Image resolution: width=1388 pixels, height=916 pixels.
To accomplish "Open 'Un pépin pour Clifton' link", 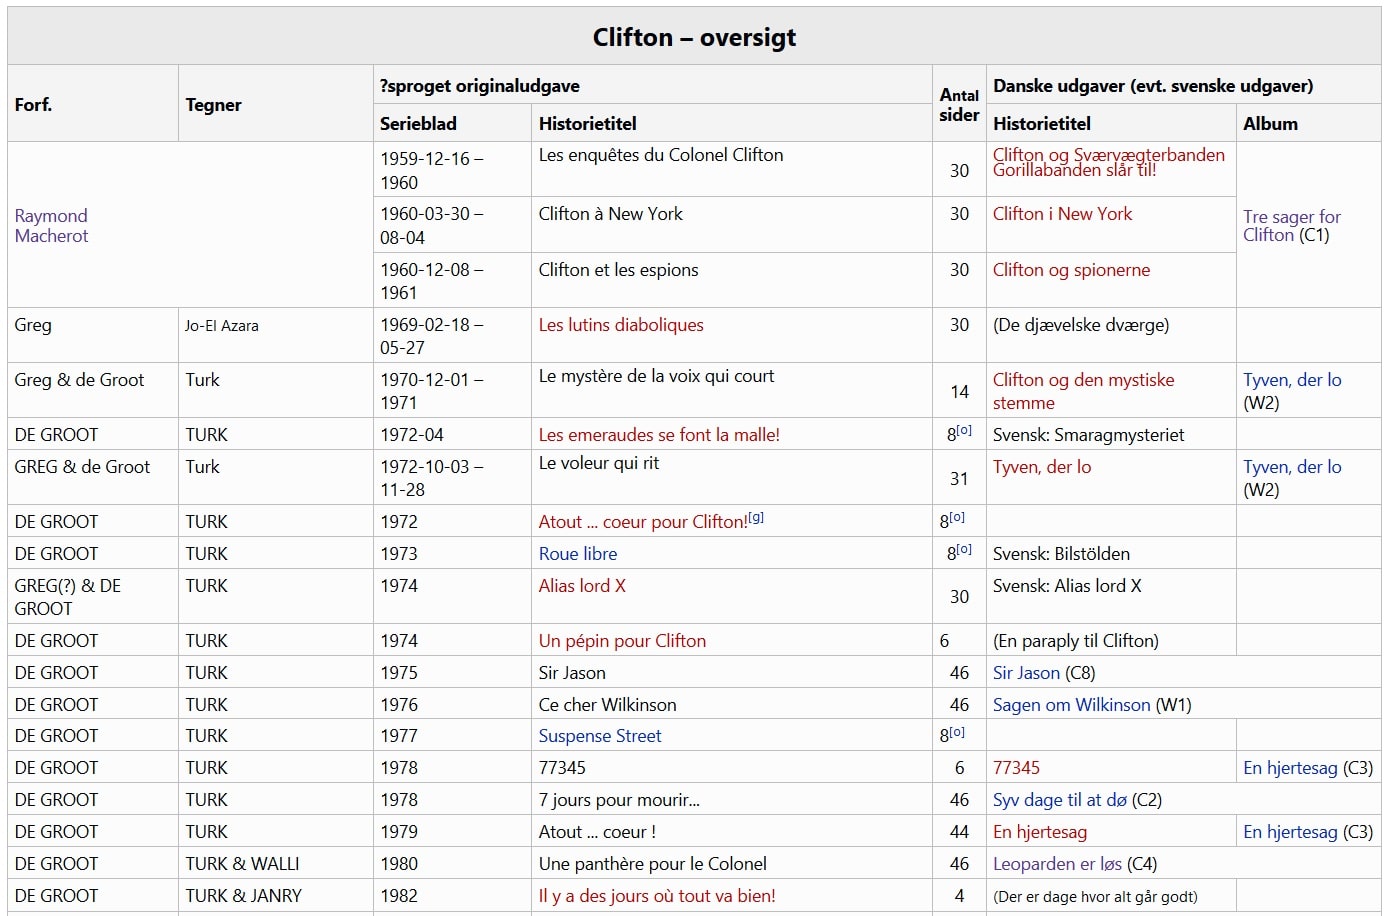I will pyautogui.click(x=621, y=641).
